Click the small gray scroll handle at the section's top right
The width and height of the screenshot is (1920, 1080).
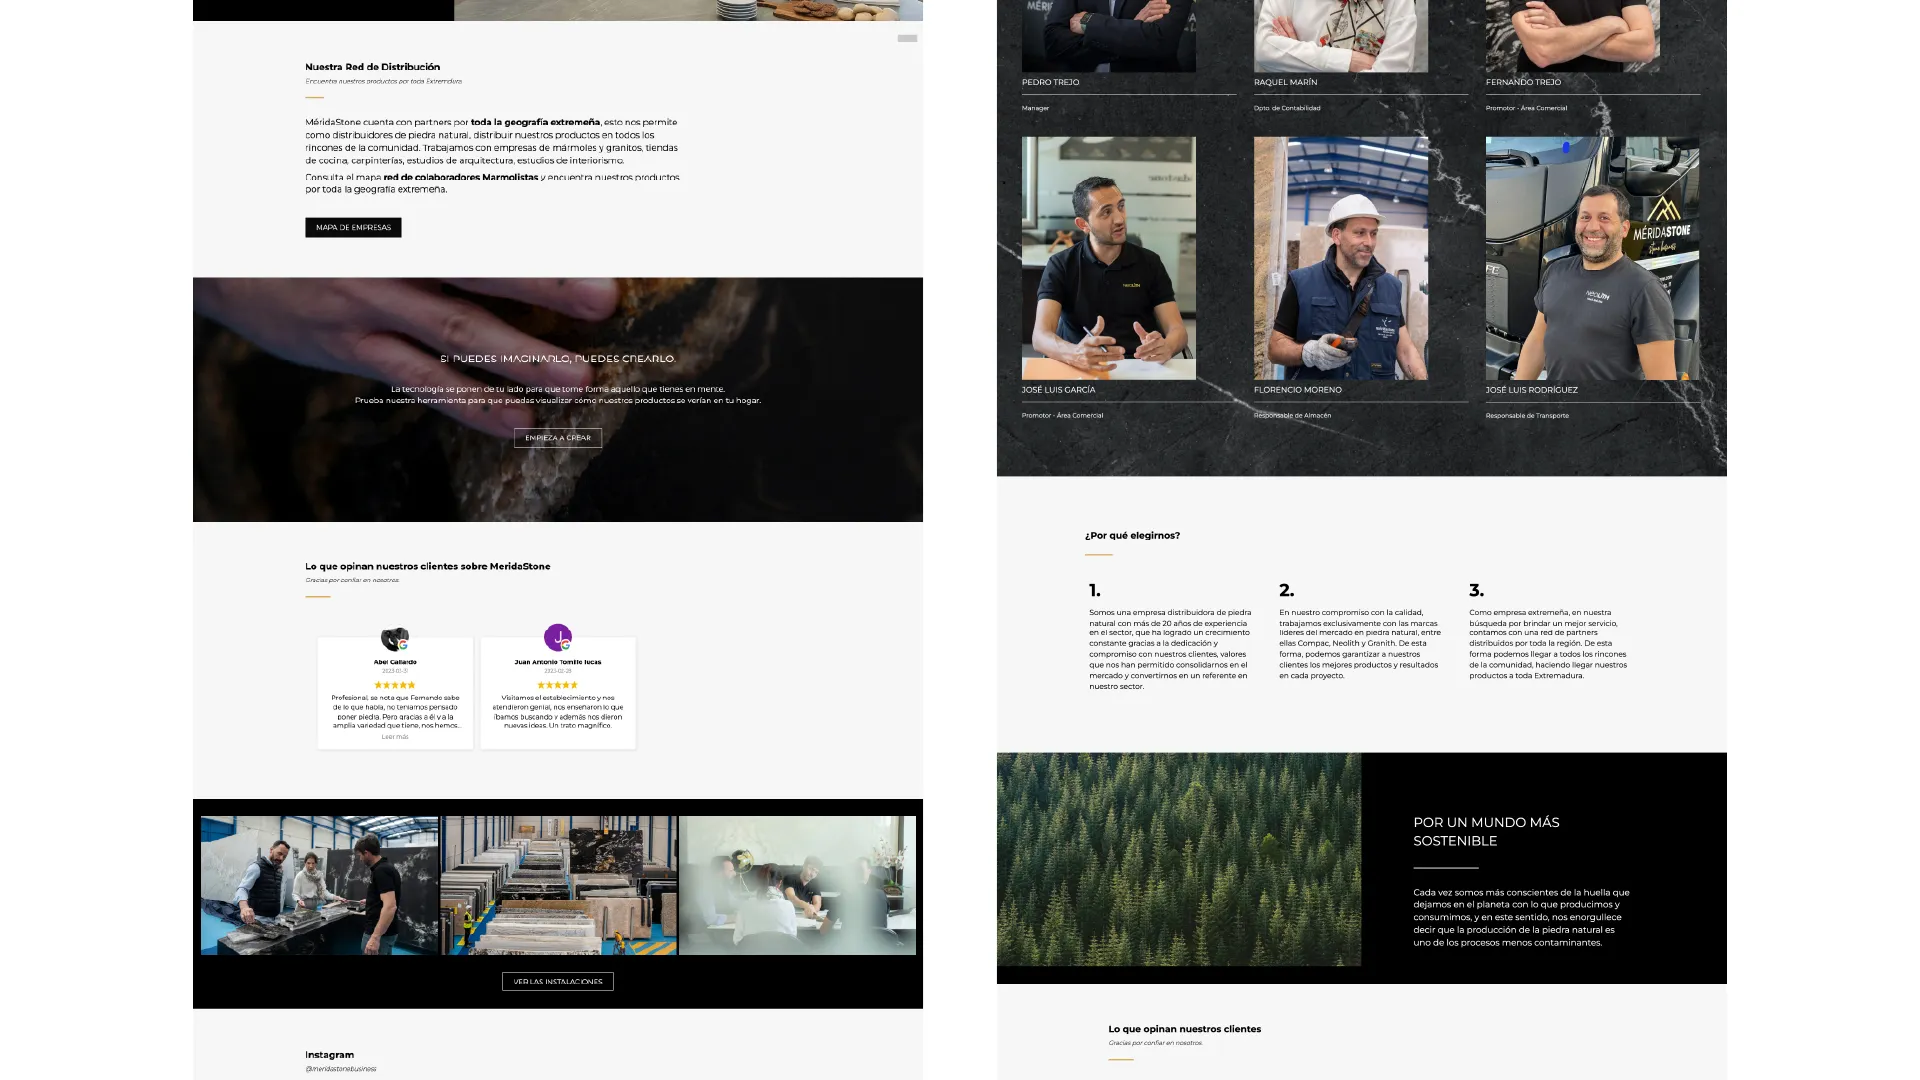click(x=907, y=38)
